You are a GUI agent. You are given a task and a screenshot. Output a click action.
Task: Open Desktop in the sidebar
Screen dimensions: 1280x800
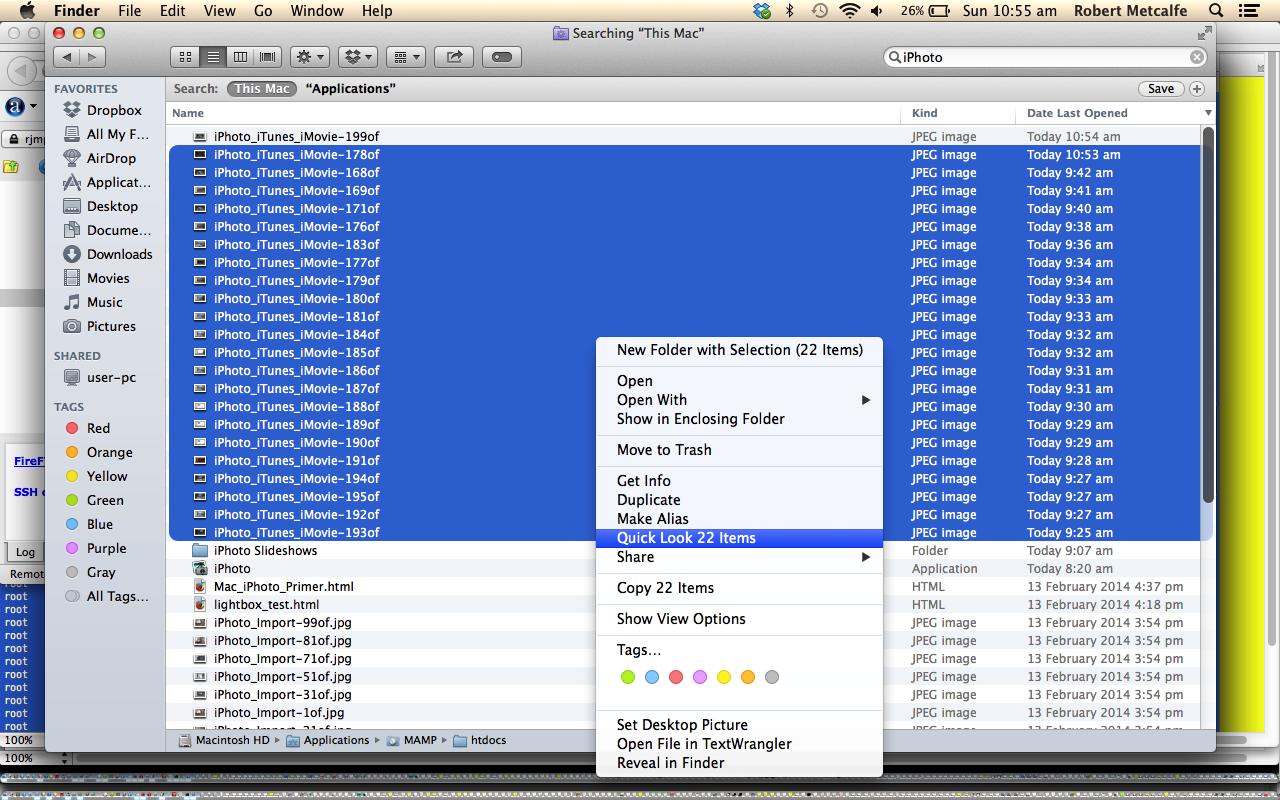[x=101, y=206]
